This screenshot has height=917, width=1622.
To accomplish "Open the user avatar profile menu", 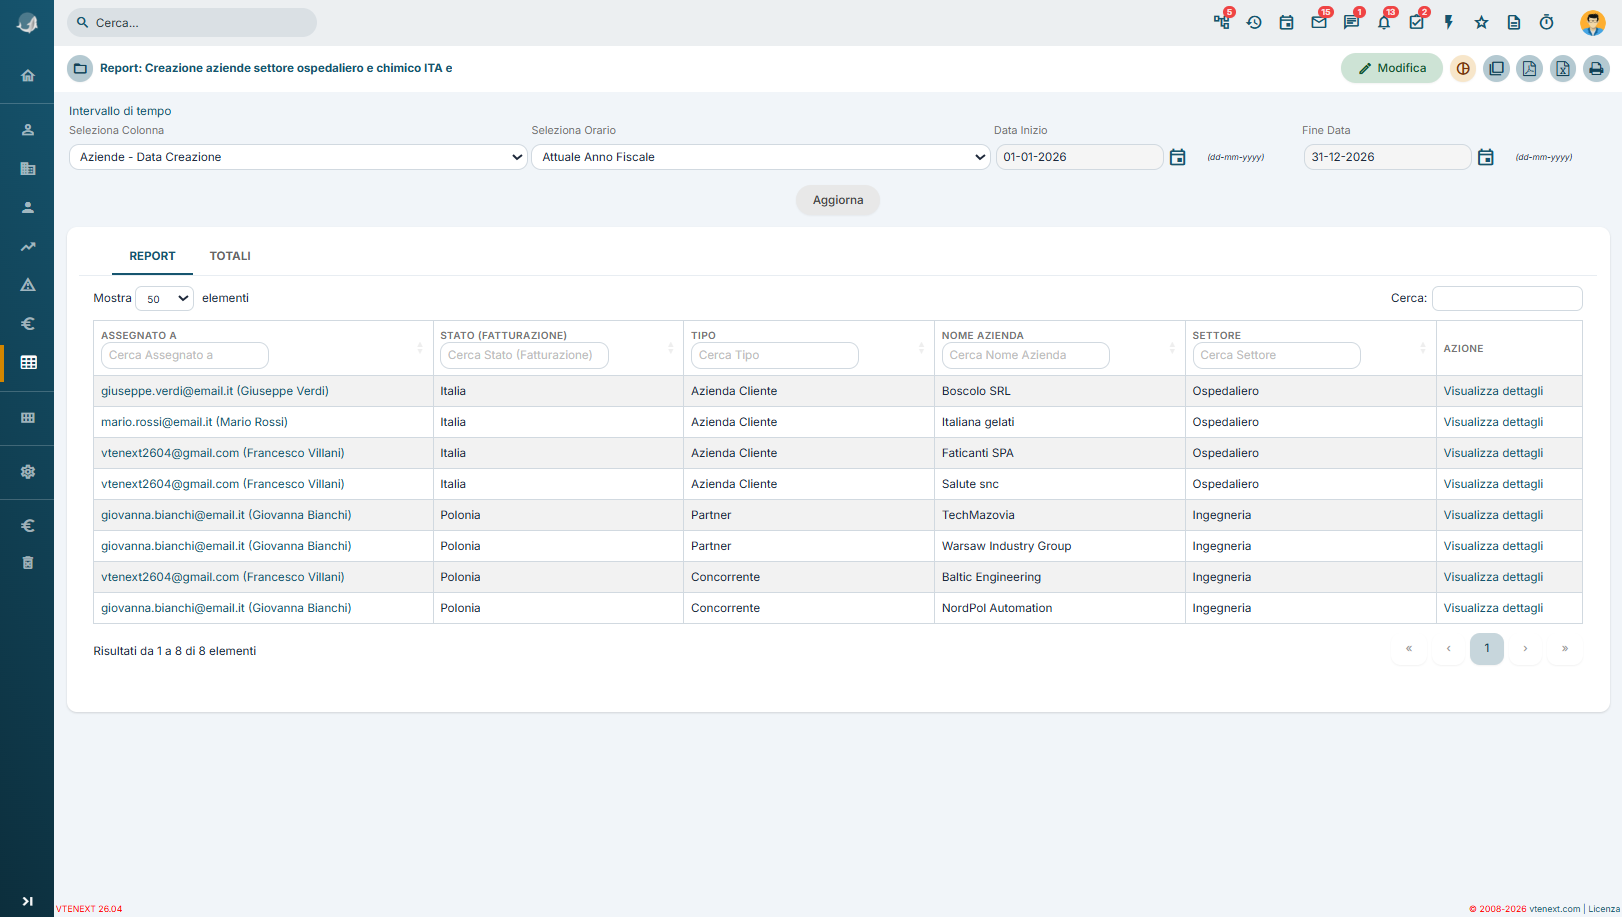I will coord(1593,22).
